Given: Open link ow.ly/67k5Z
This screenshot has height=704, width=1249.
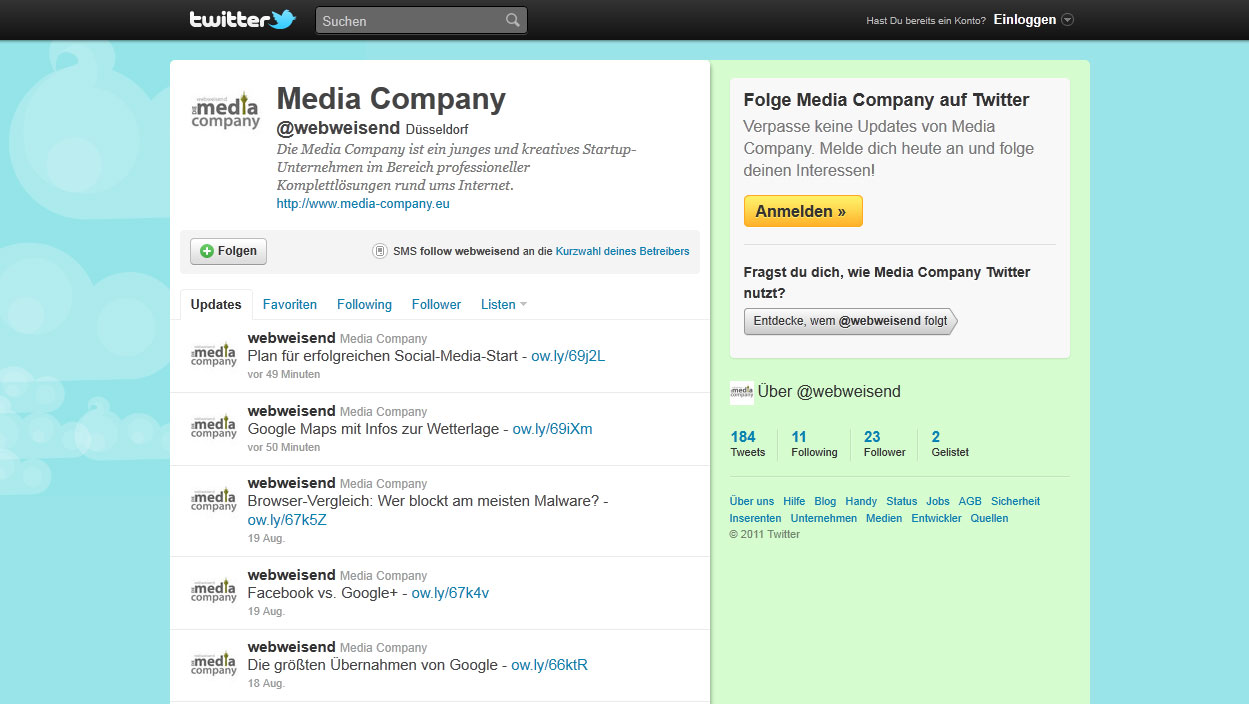Looking at the screenshot, I should 287,520.
